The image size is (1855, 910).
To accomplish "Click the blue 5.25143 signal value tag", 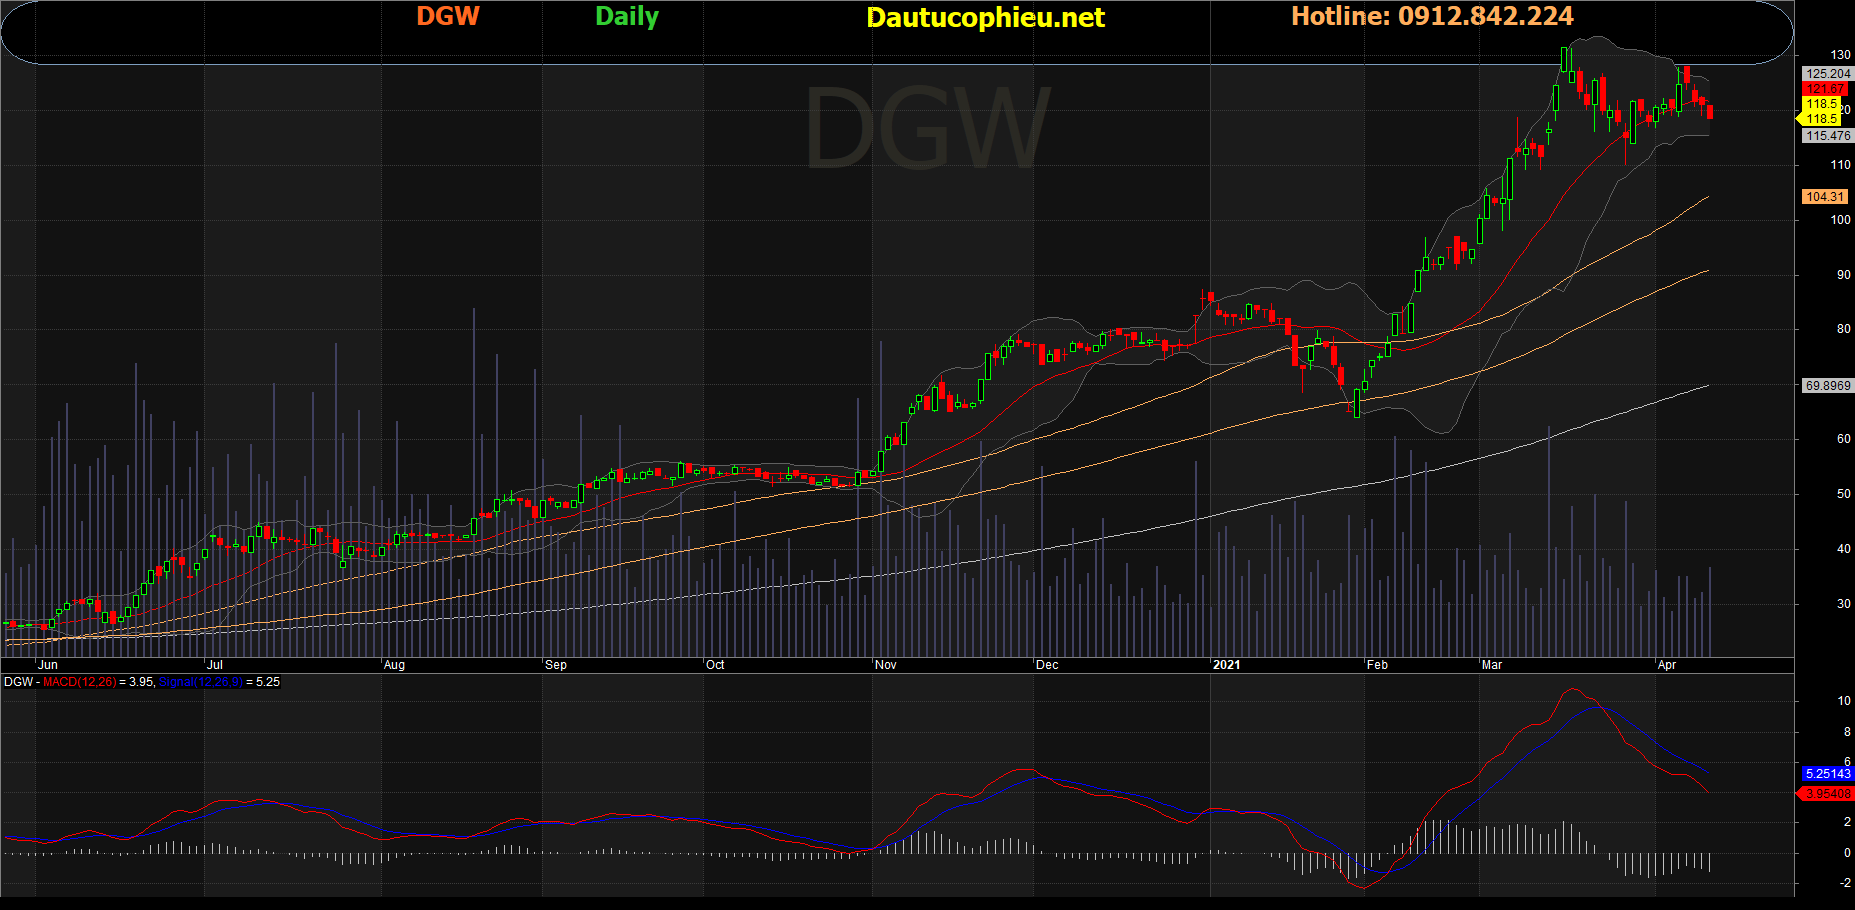I will (1827, 774).
